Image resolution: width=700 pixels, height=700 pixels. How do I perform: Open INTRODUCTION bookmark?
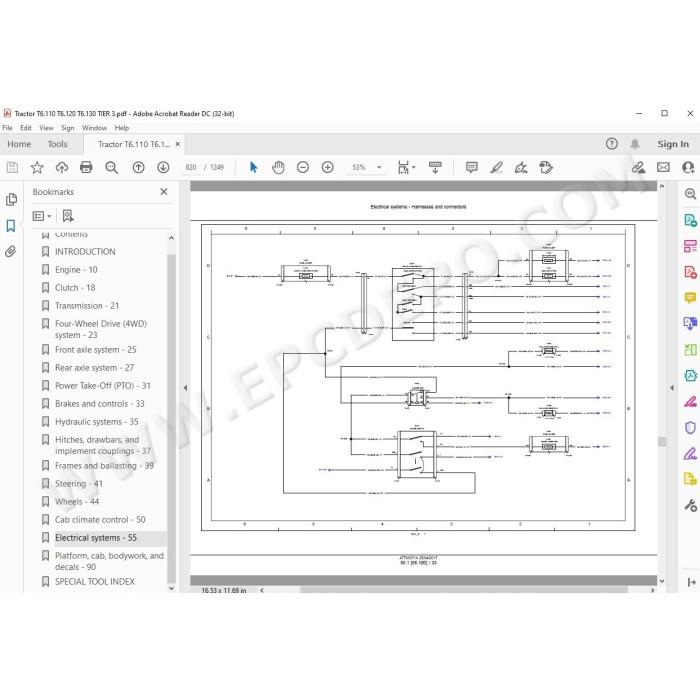pyautogui.click(x=85, y=252)
